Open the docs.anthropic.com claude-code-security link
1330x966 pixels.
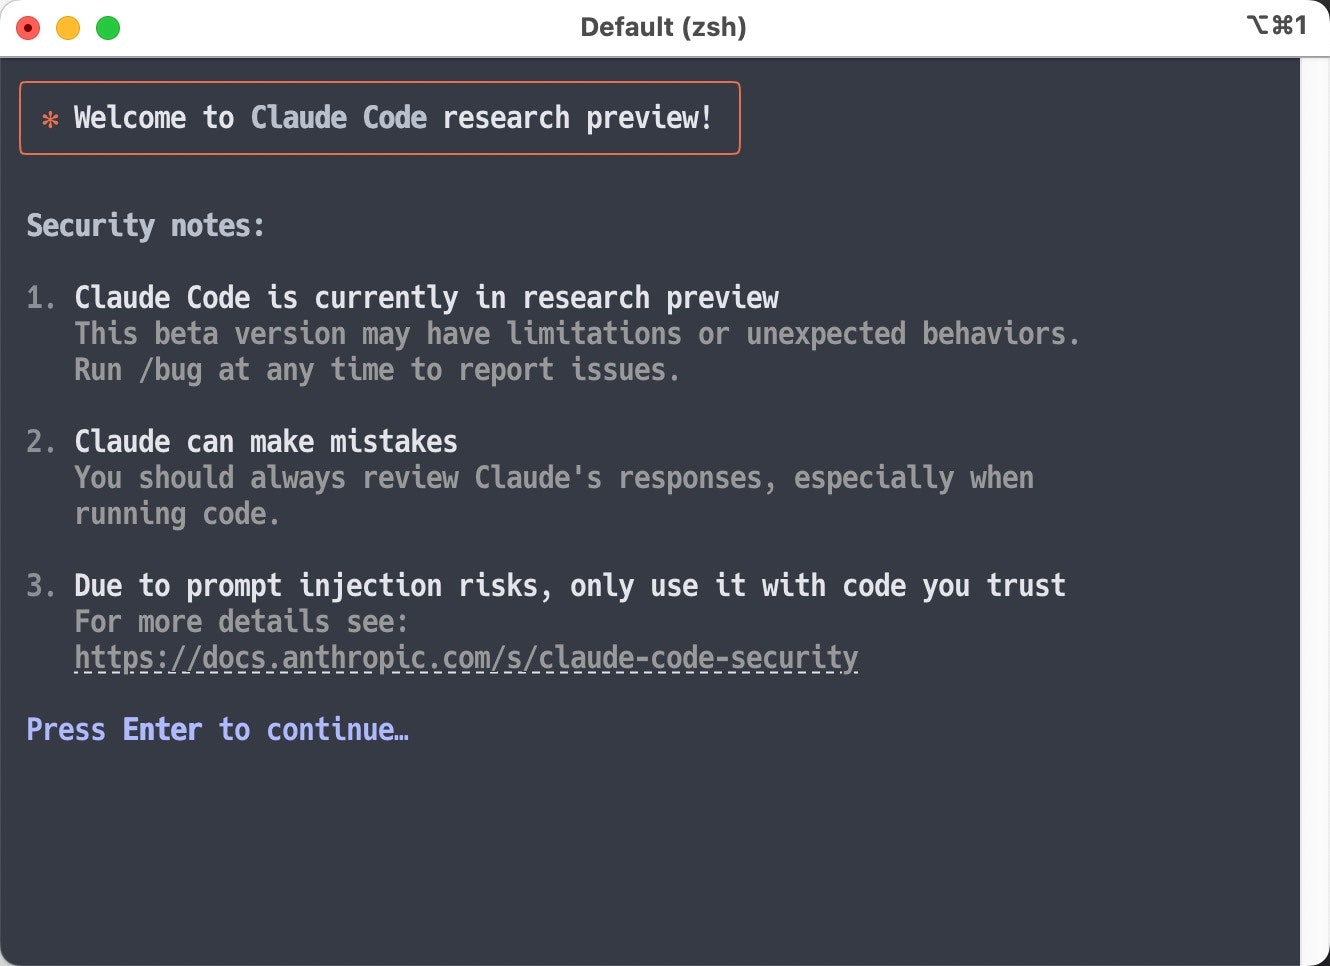coord(466,658)
